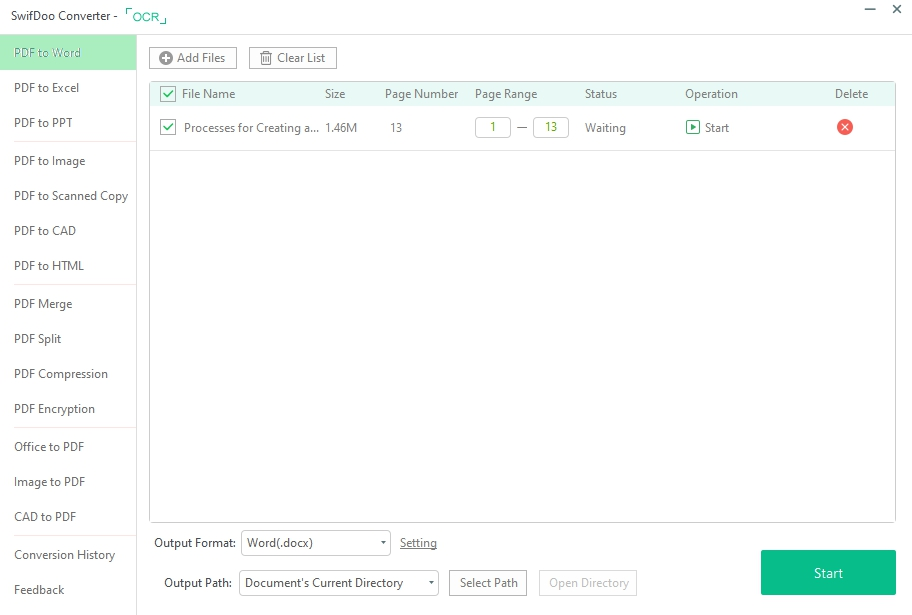This screenshot has width=912, height=615.
Task: Click the page range start field
Action: 493,127
